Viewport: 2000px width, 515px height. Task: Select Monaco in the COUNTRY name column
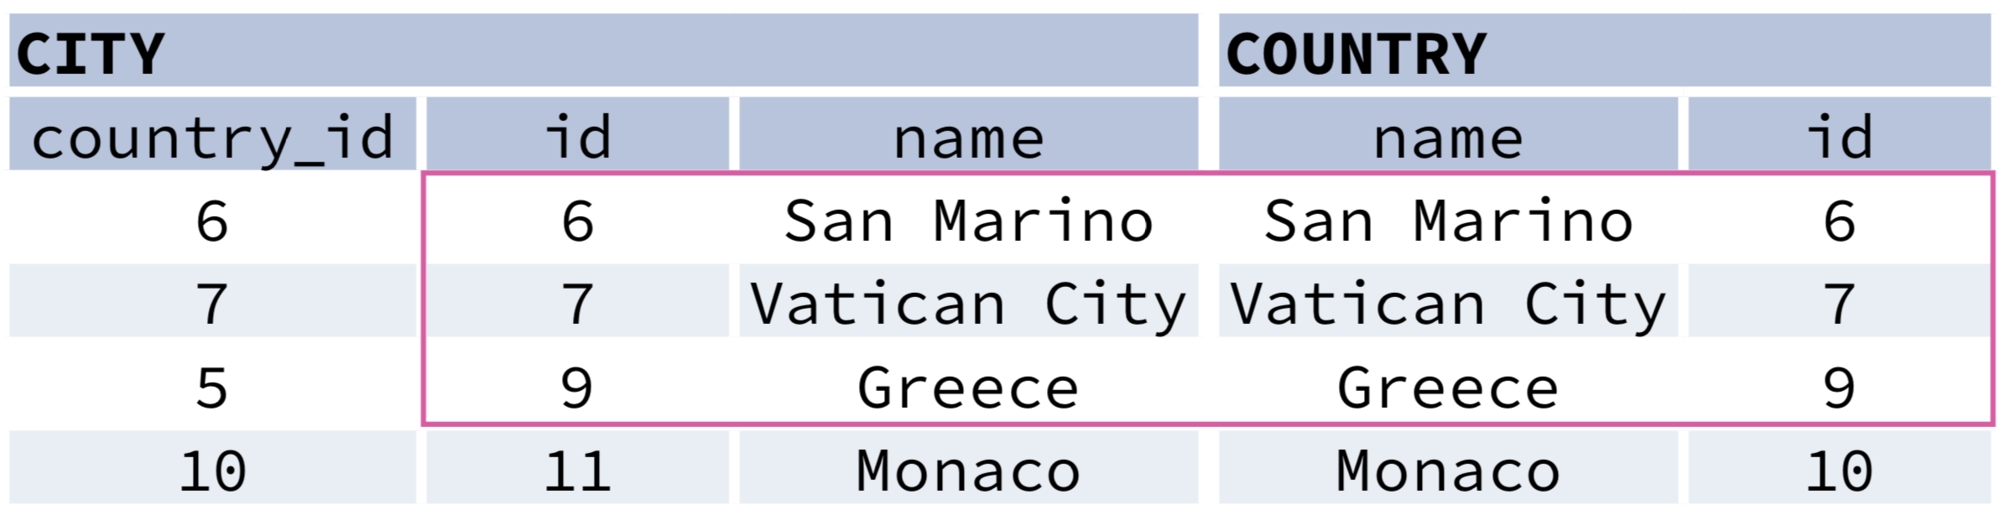[1447, 471]
